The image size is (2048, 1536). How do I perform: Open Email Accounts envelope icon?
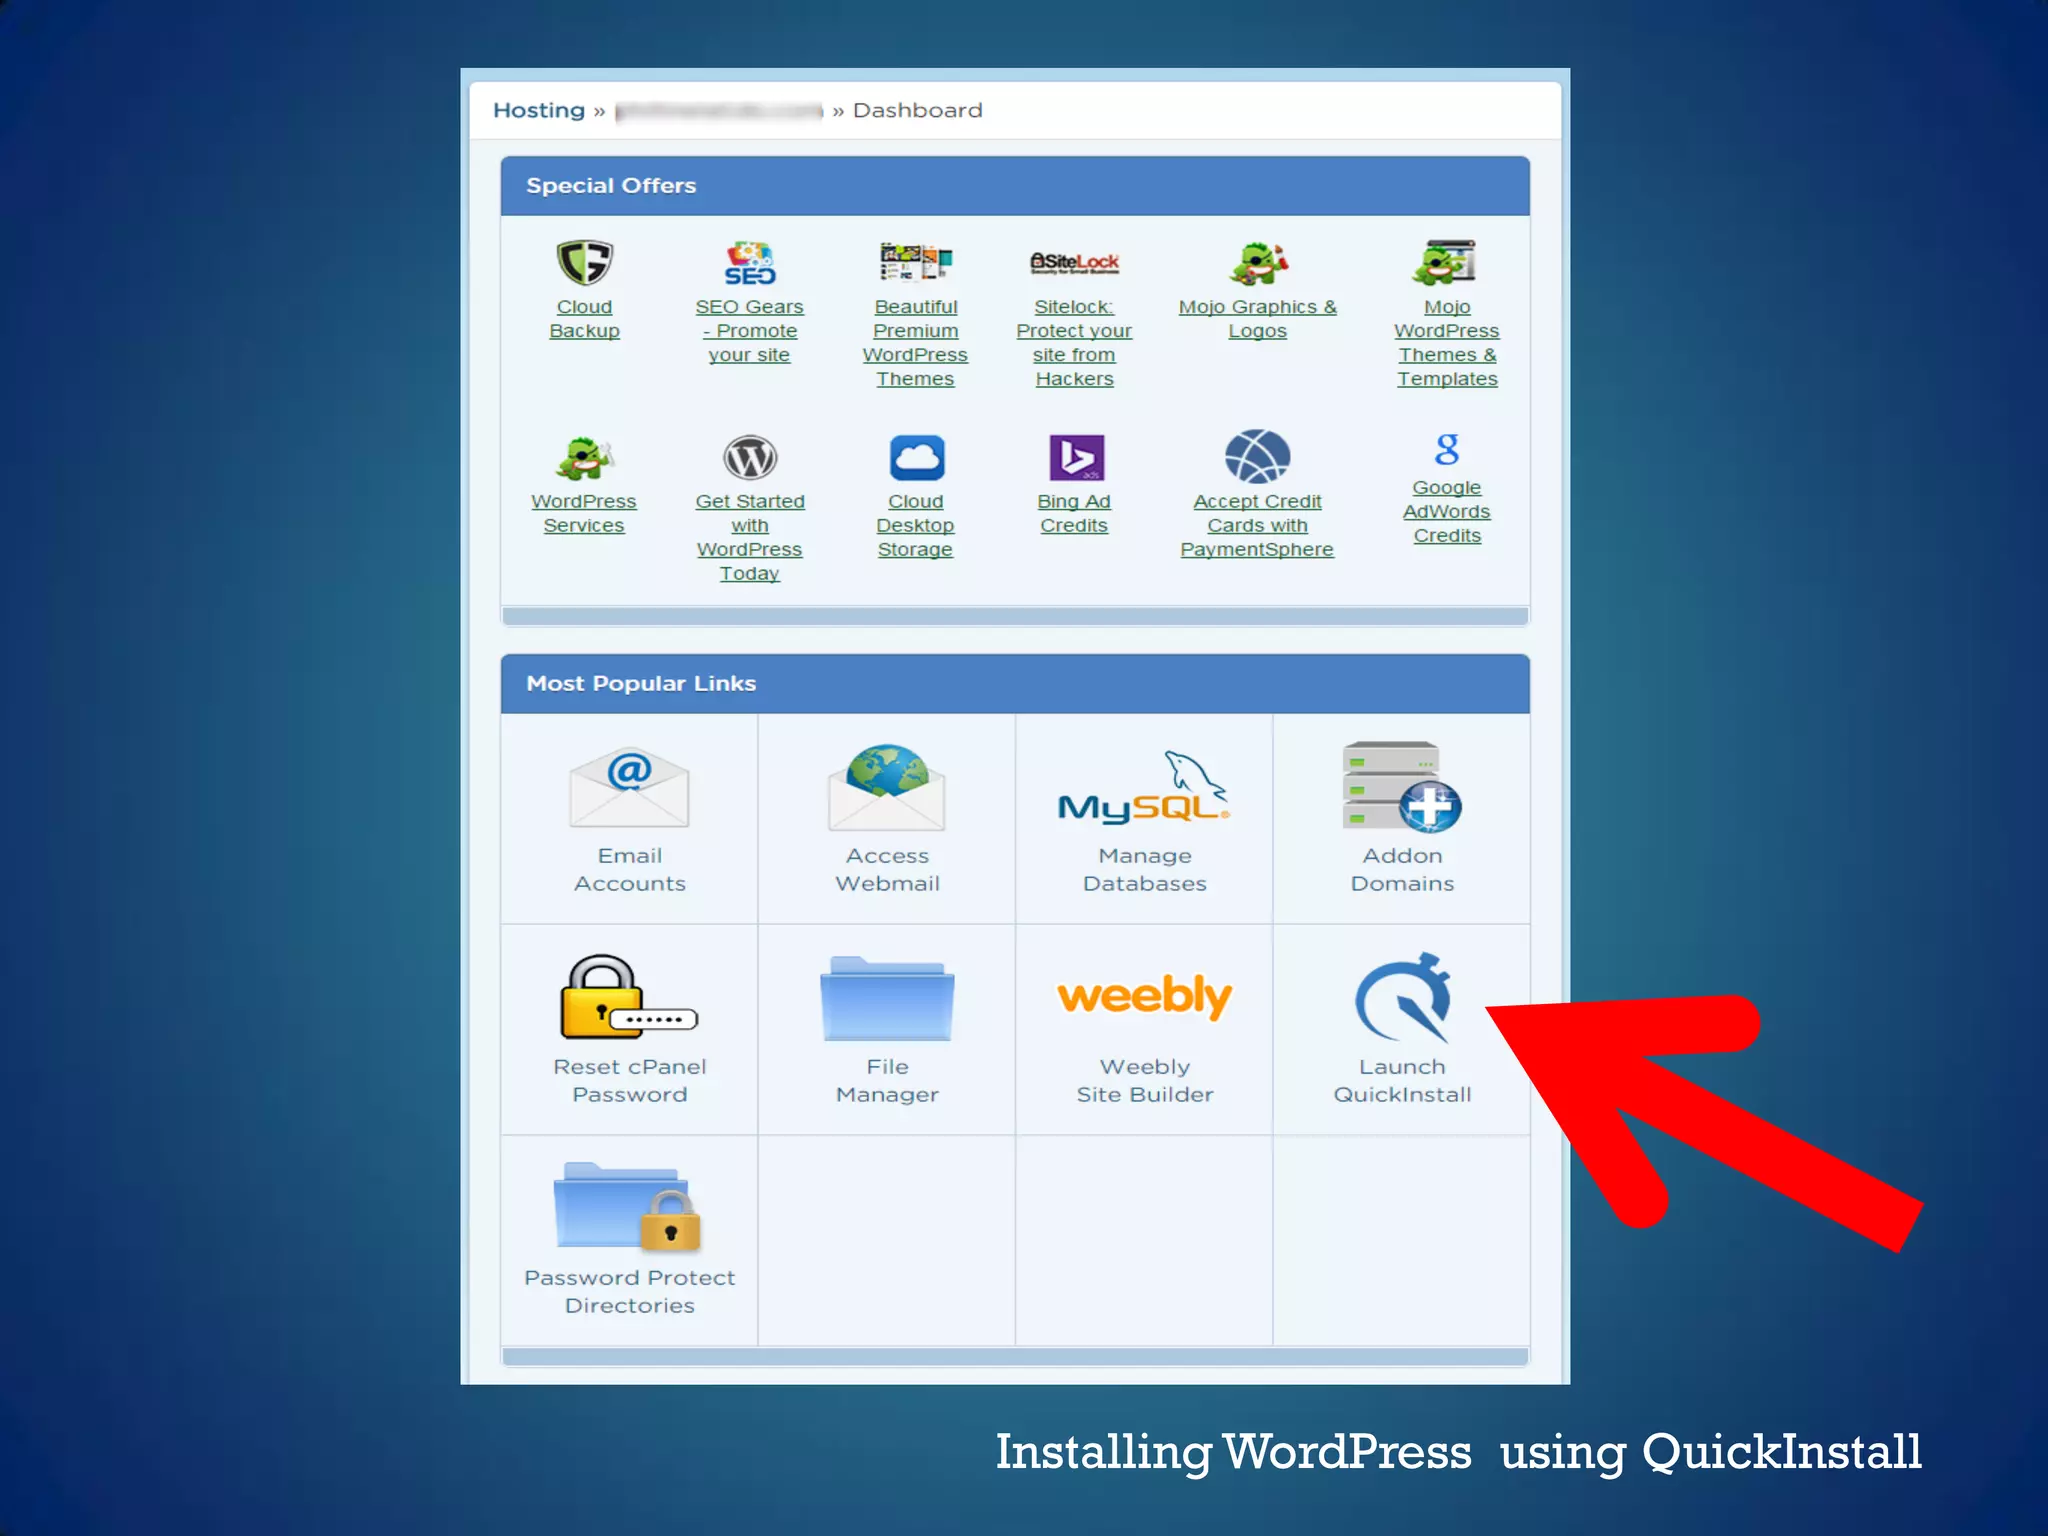coord(629,788)
